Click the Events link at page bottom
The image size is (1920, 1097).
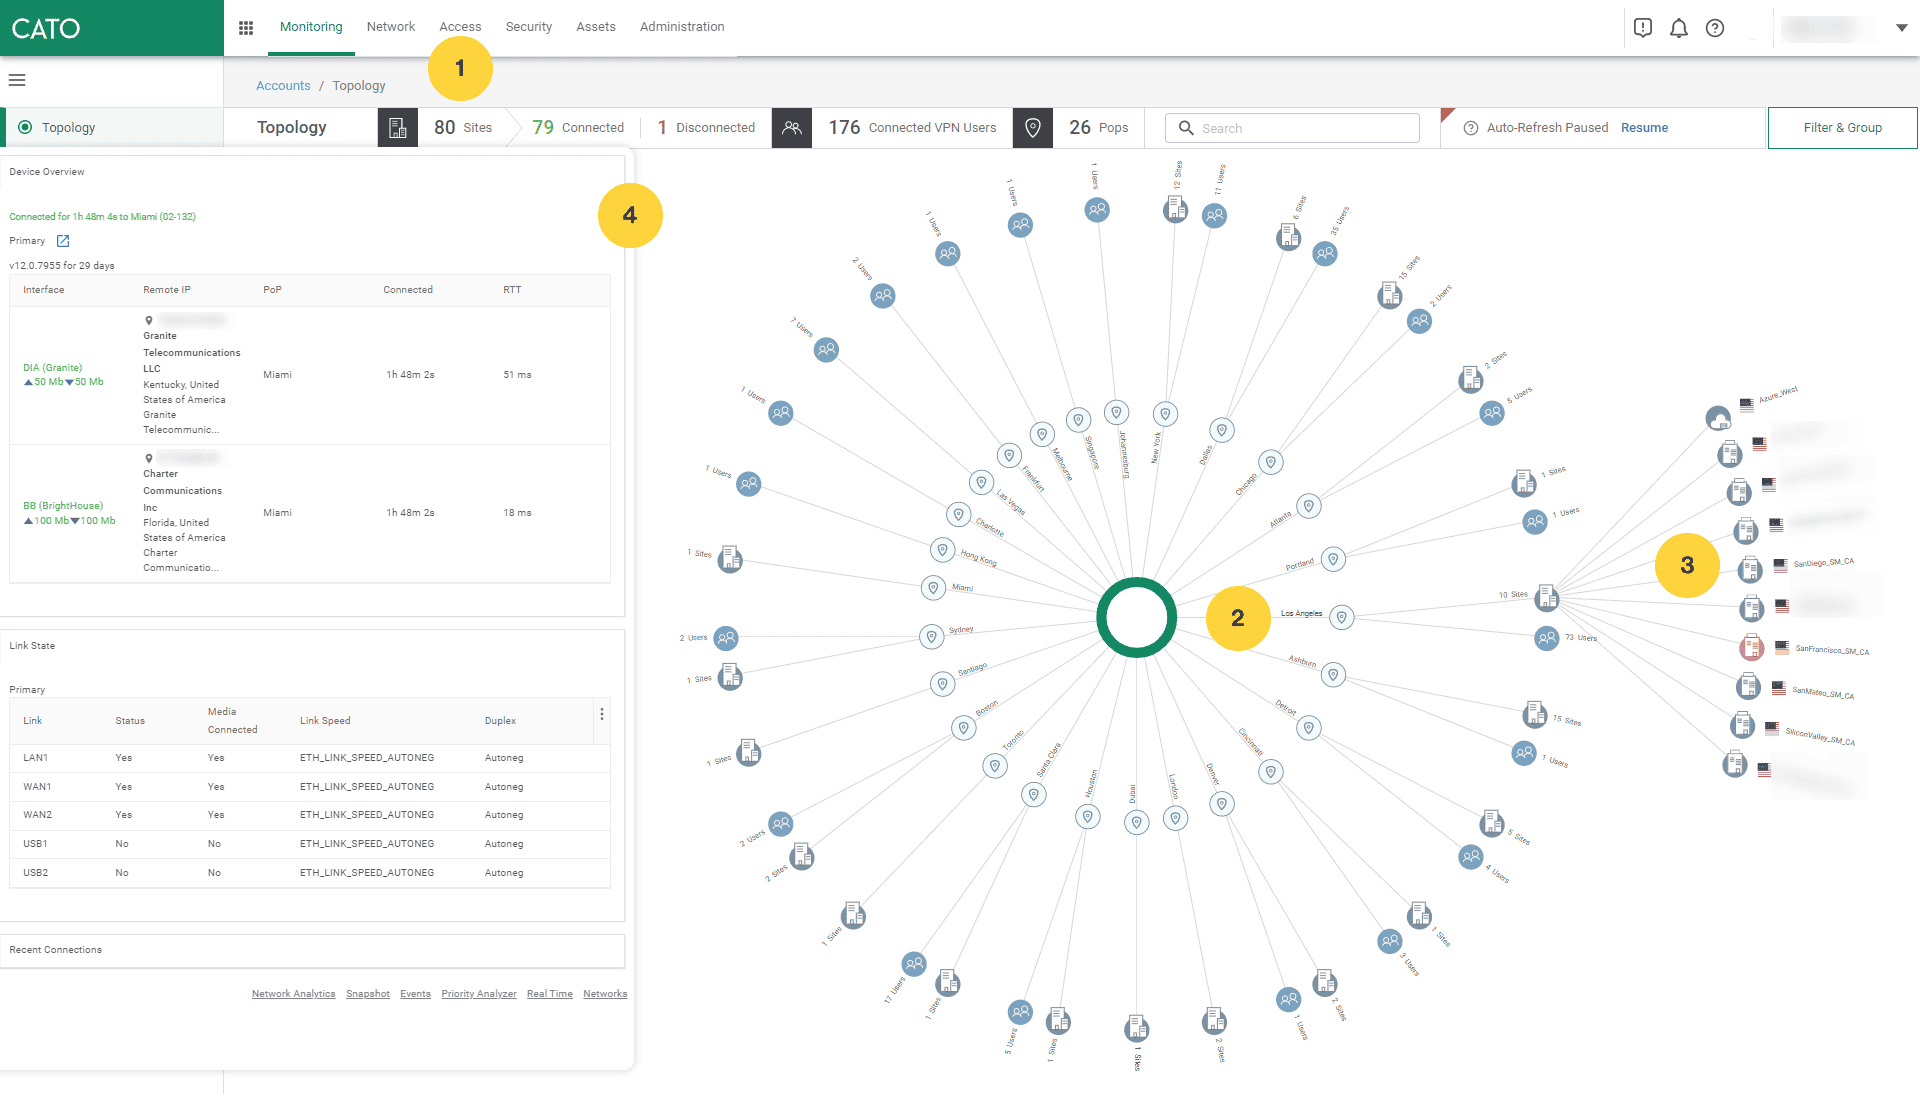(x=414, y=994)
